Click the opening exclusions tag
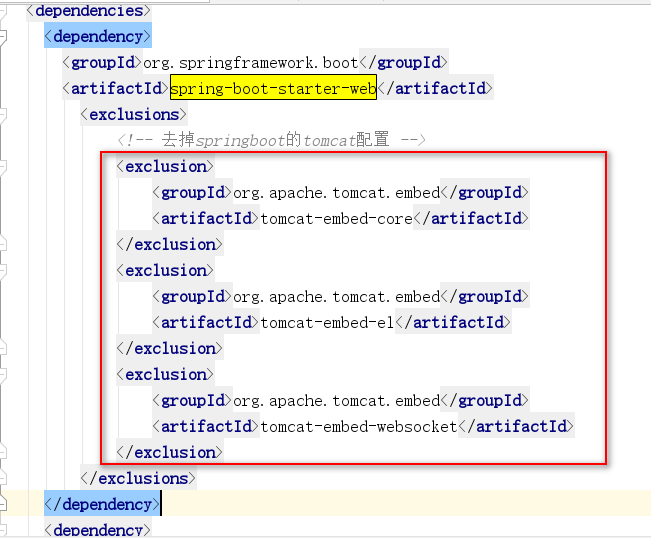Screen dimensions: 651x538 [x=134, y=115]
